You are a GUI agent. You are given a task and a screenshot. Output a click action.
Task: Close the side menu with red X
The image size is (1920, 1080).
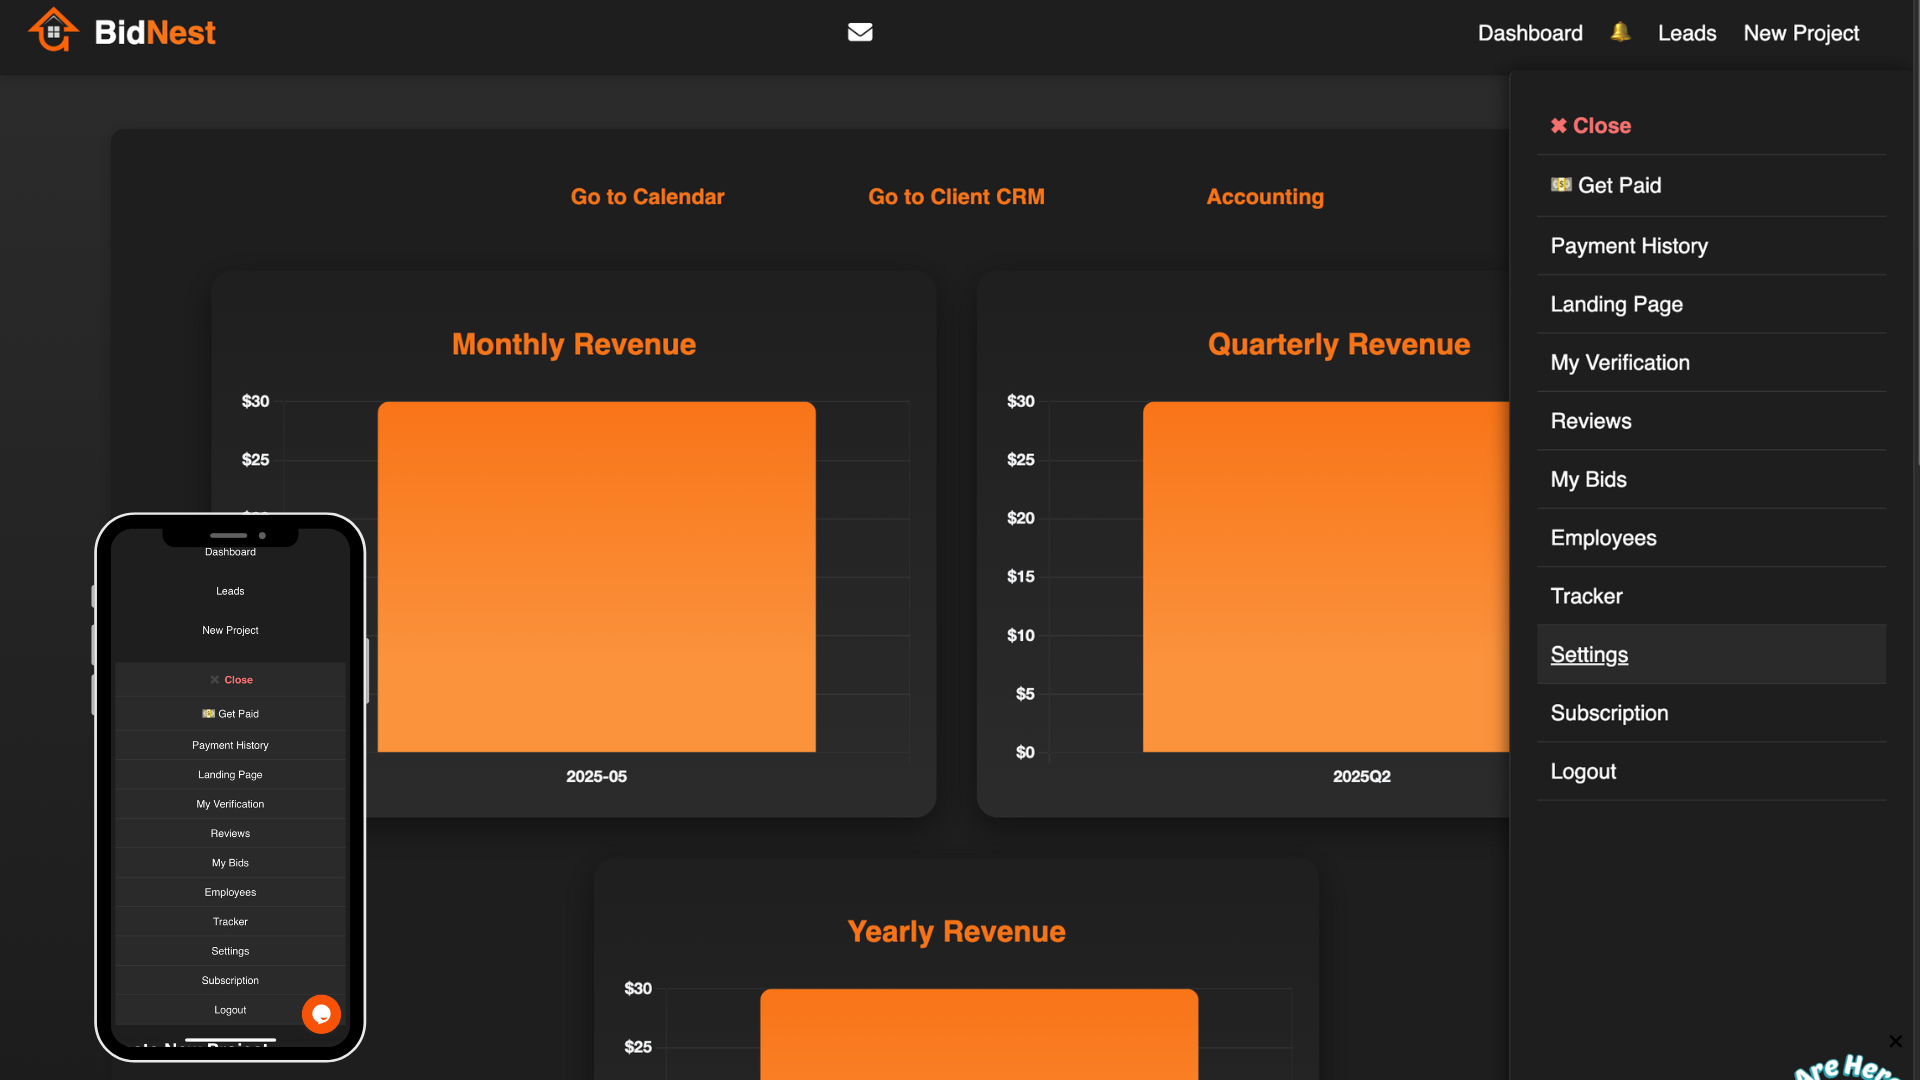1590,126
